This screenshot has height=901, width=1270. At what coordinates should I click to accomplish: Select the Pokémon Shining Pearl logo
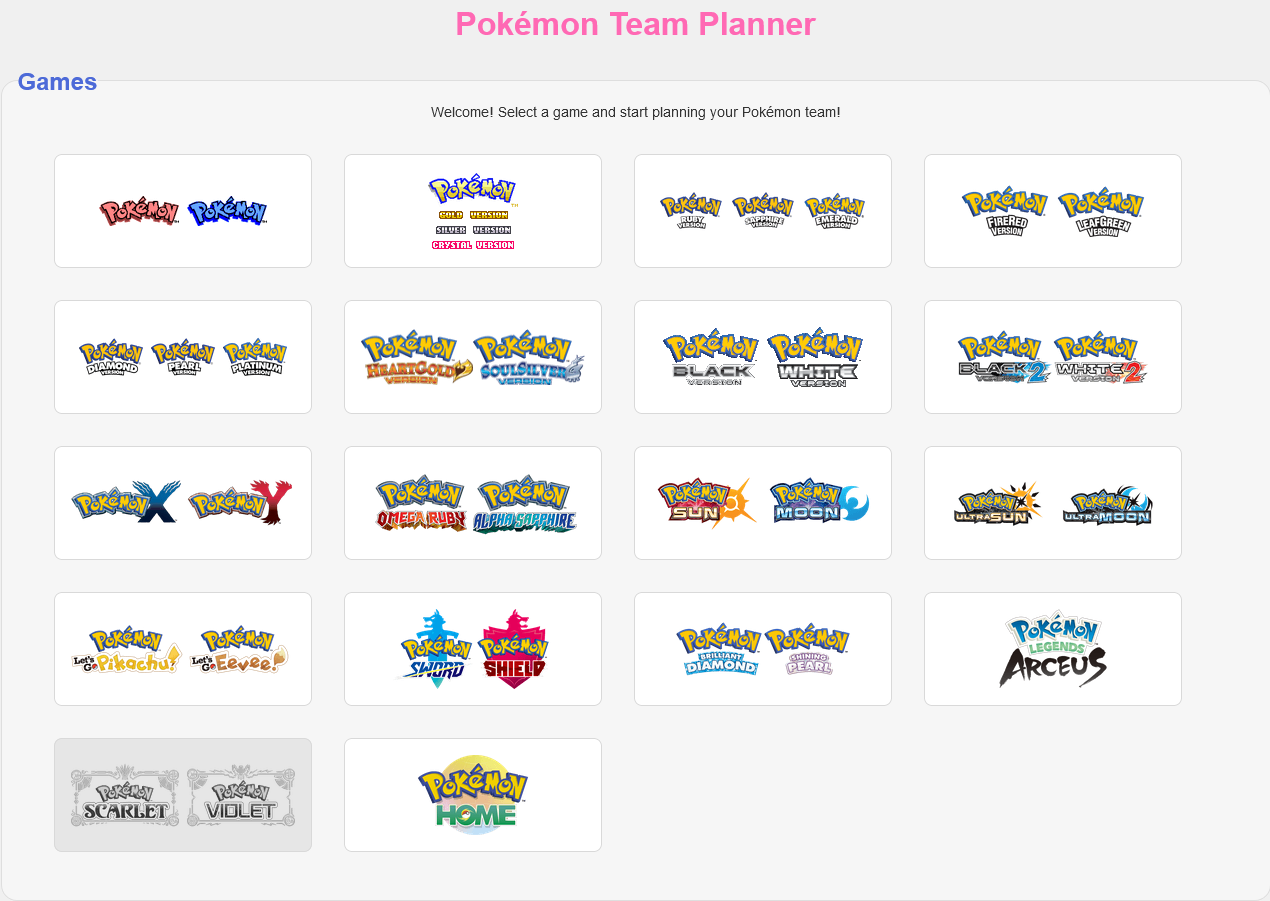(807, 649)
